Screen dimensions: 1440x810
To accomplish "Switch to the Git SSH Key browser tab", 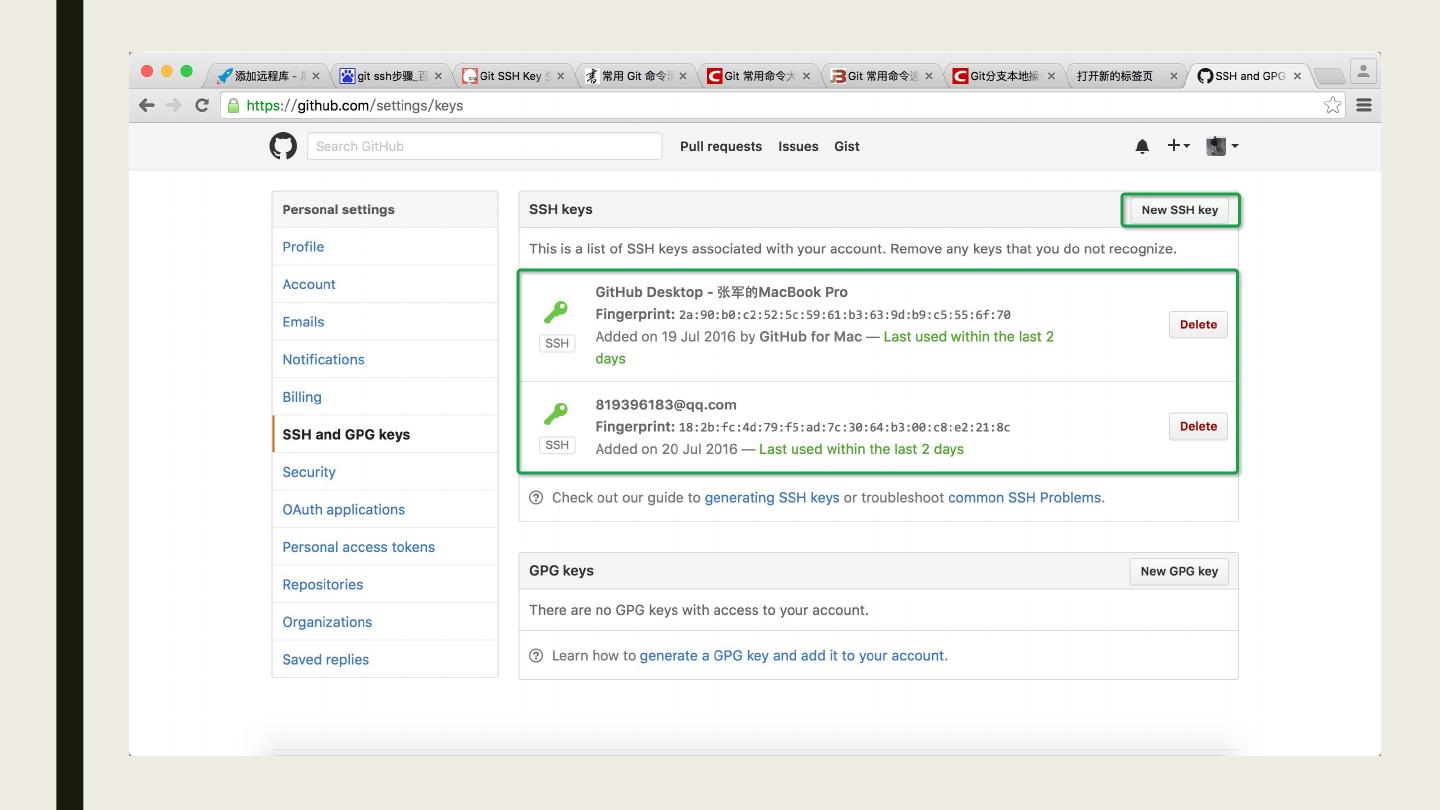I will tap(510, 76).
